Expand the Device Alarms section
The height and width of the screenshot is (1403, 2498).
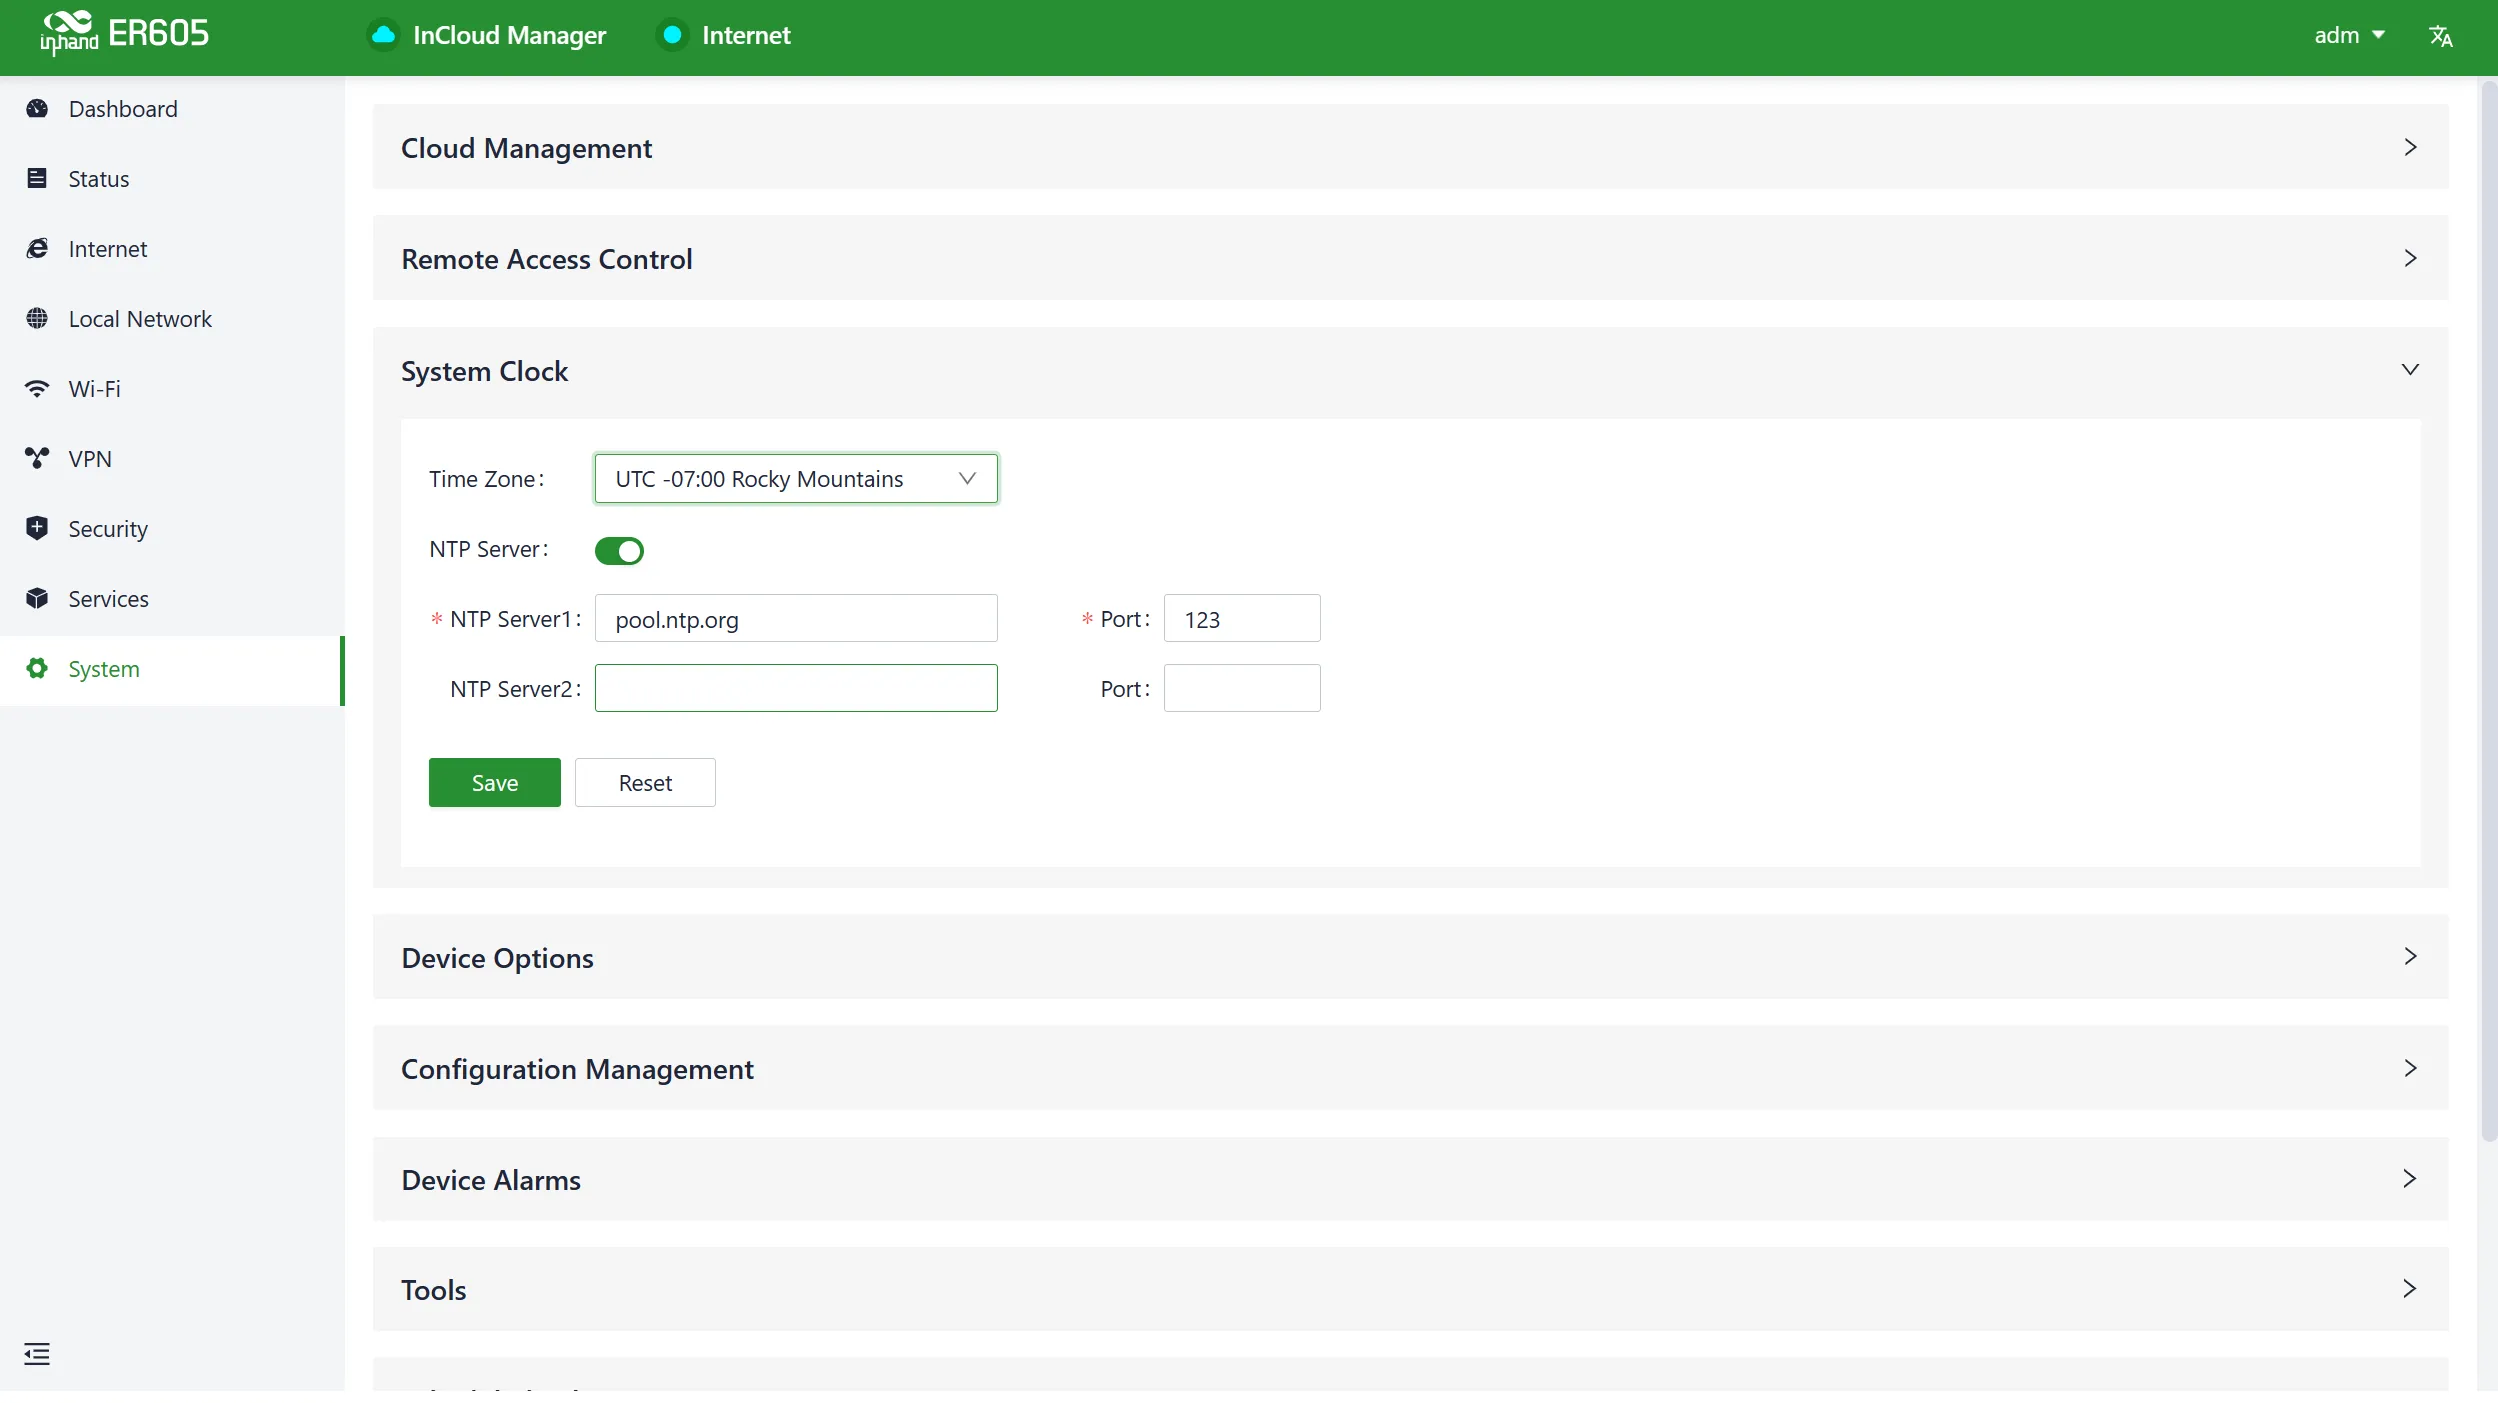pos(1410,1179)
